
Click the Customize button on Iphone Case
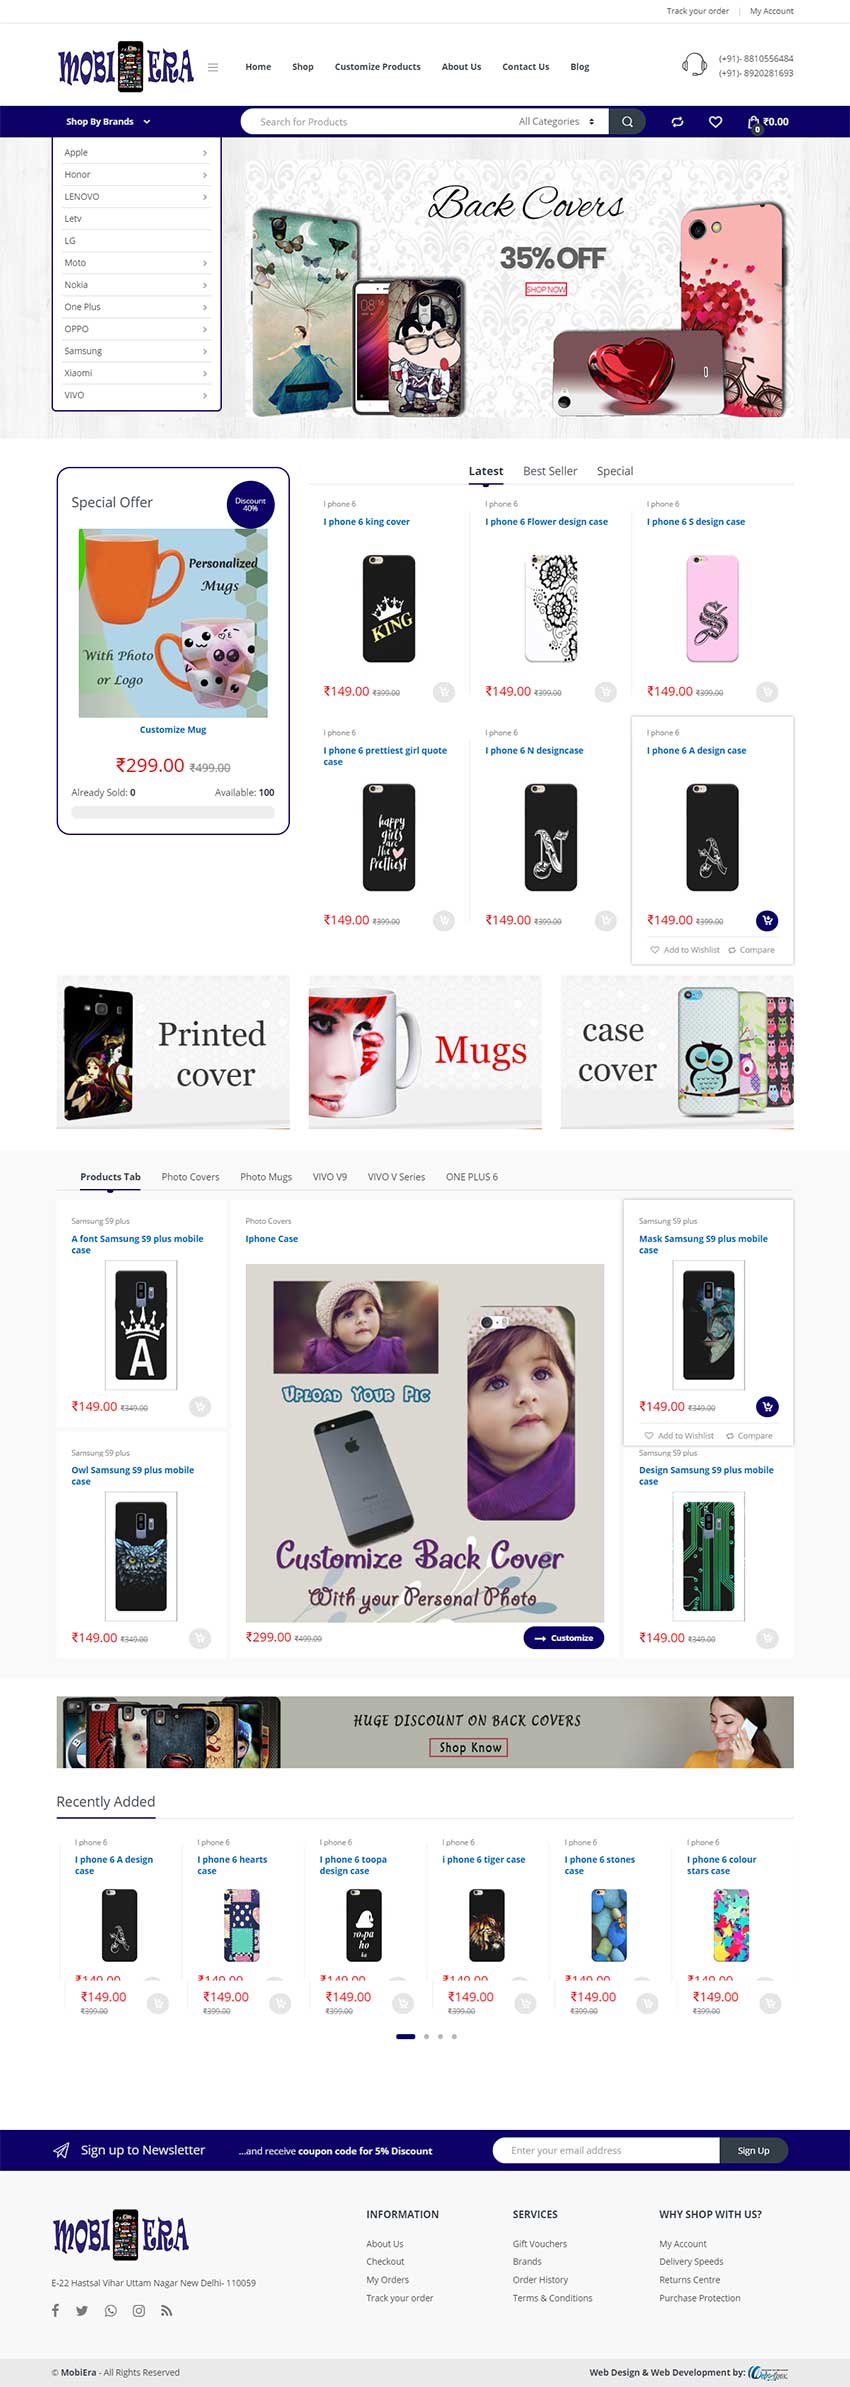[x=563, y=1638]
